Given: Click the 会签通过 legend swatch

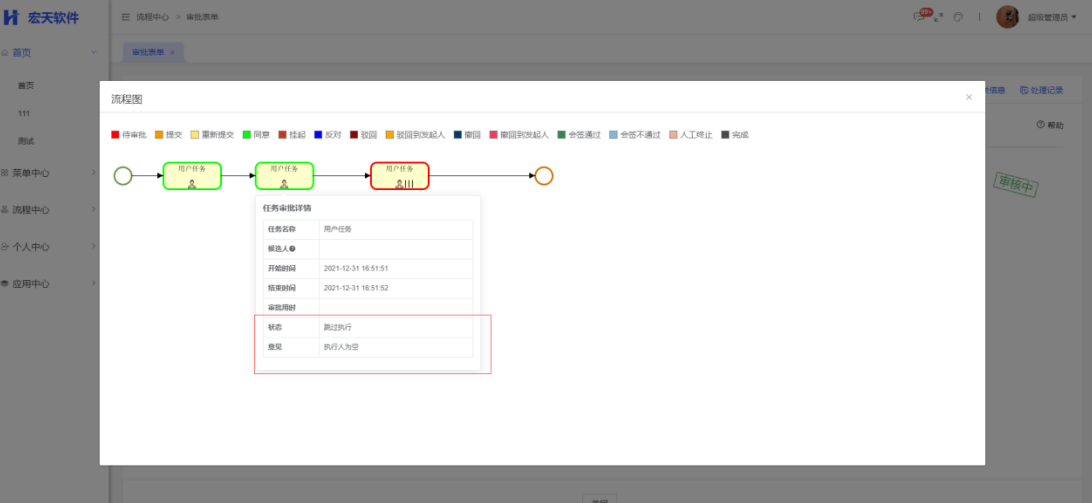Looking at the screenshot, I should pos(561,134).
